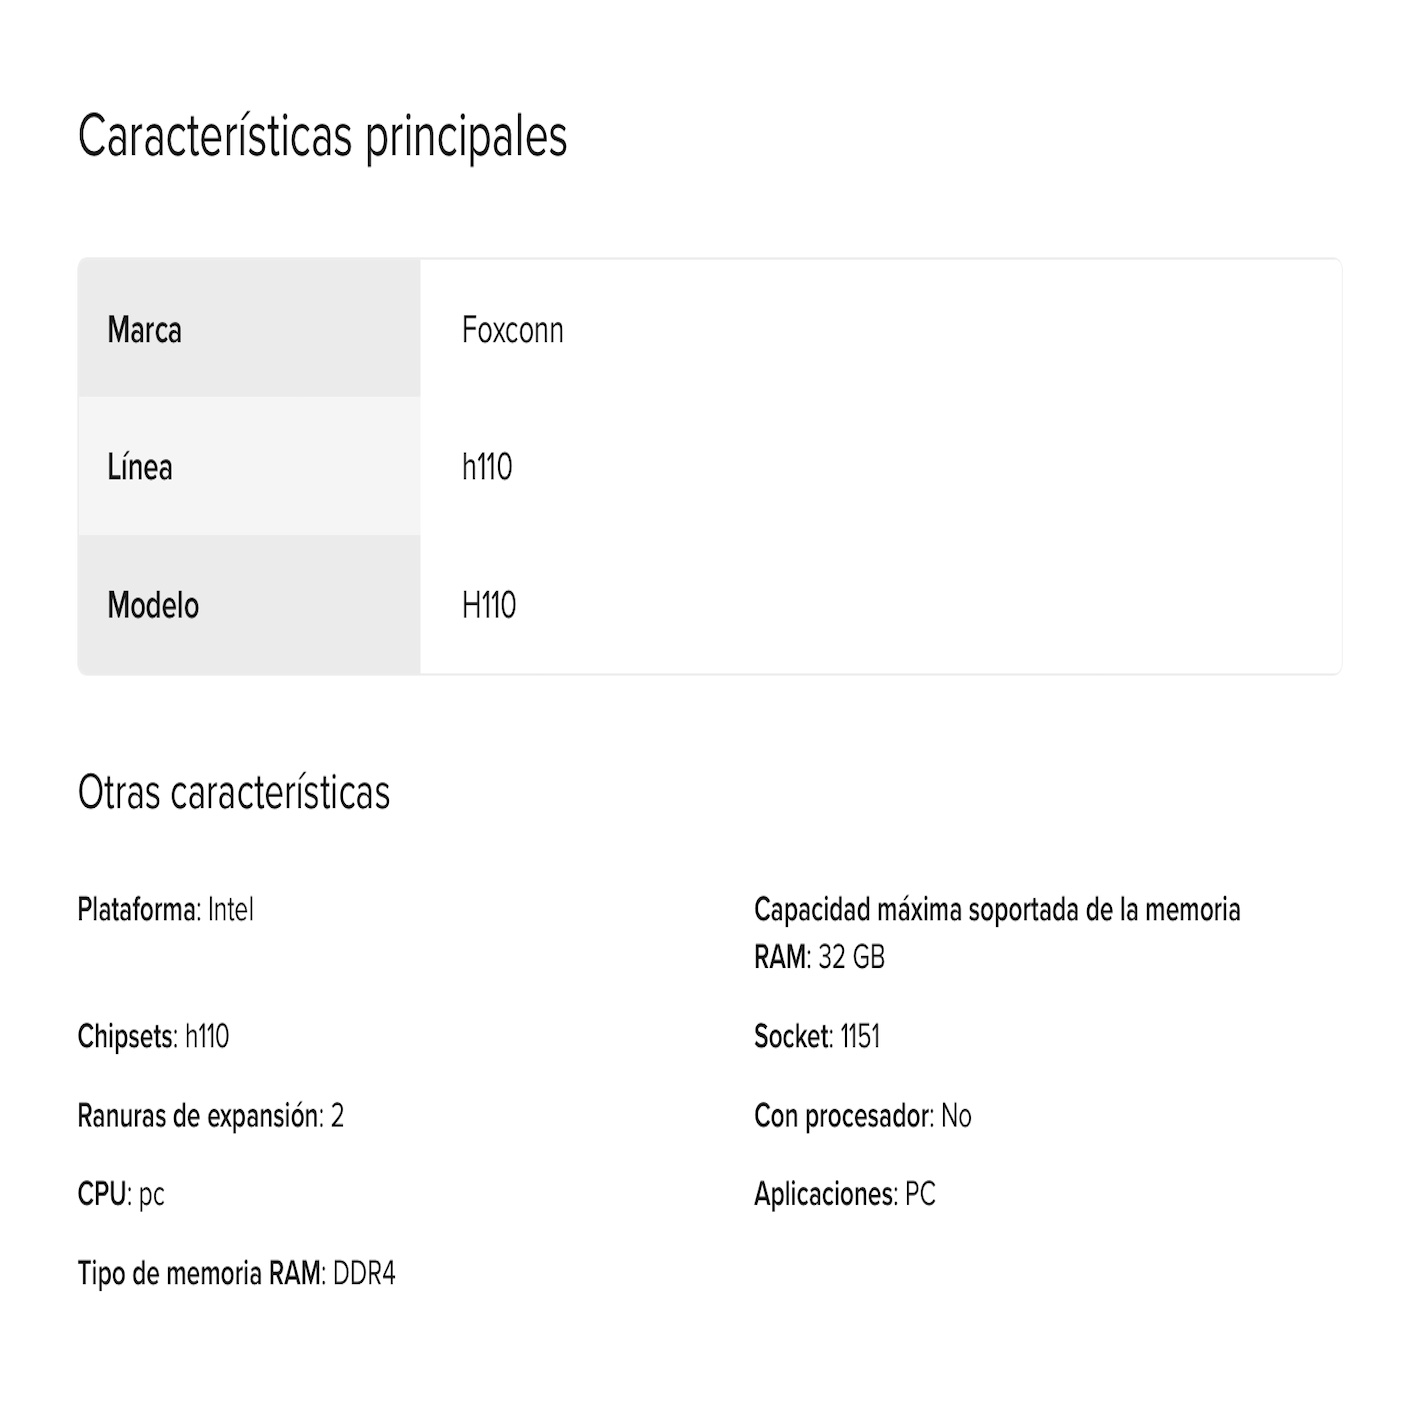Select the Línea row label
This screenshot has height=1417, width=1417.
(249, 466)
